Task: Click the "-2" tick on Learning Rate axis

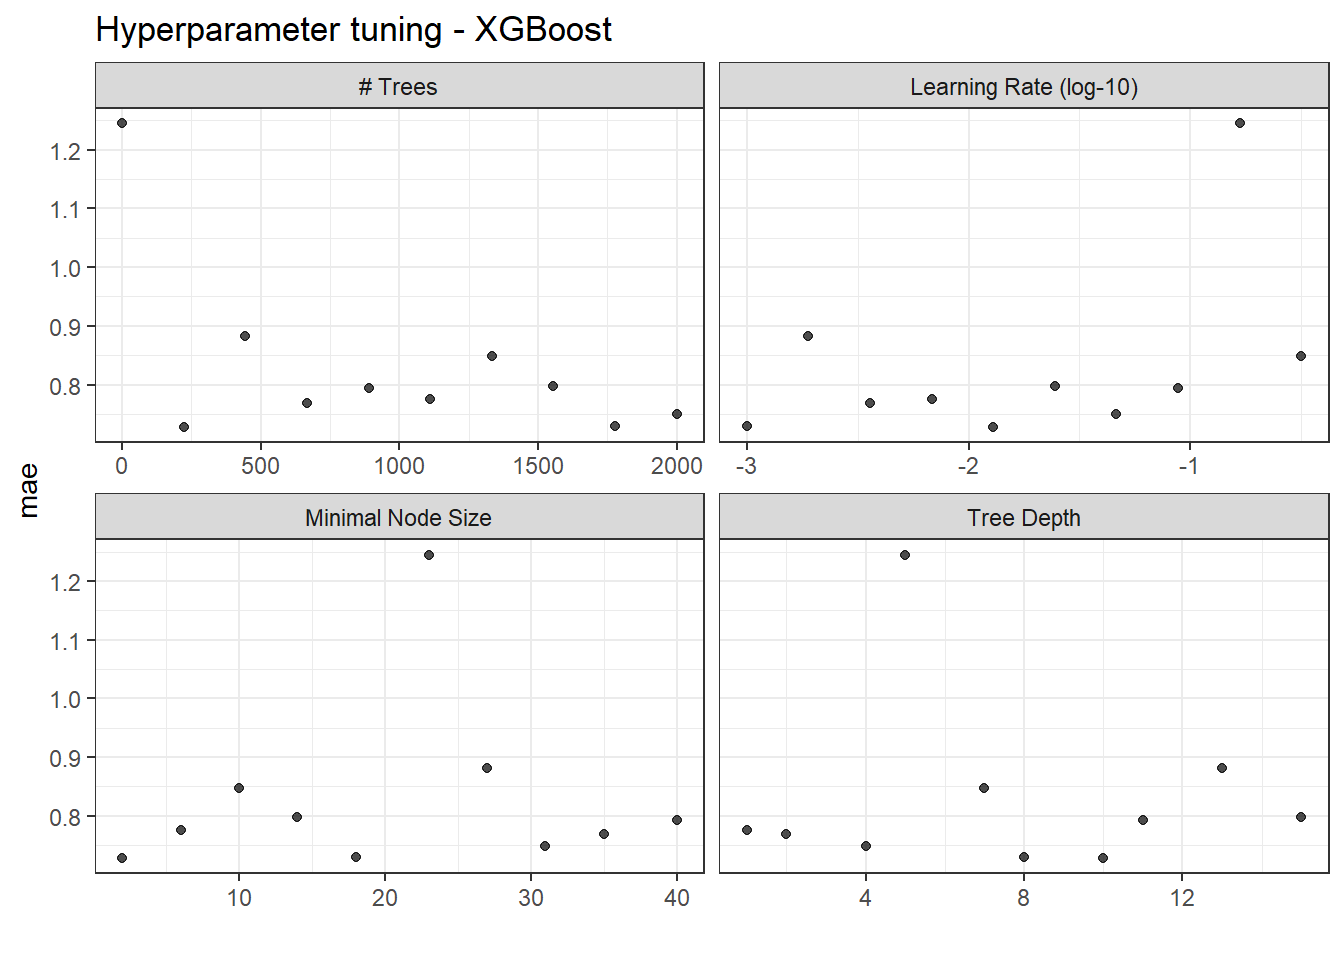Action: [x=967, y=466]
